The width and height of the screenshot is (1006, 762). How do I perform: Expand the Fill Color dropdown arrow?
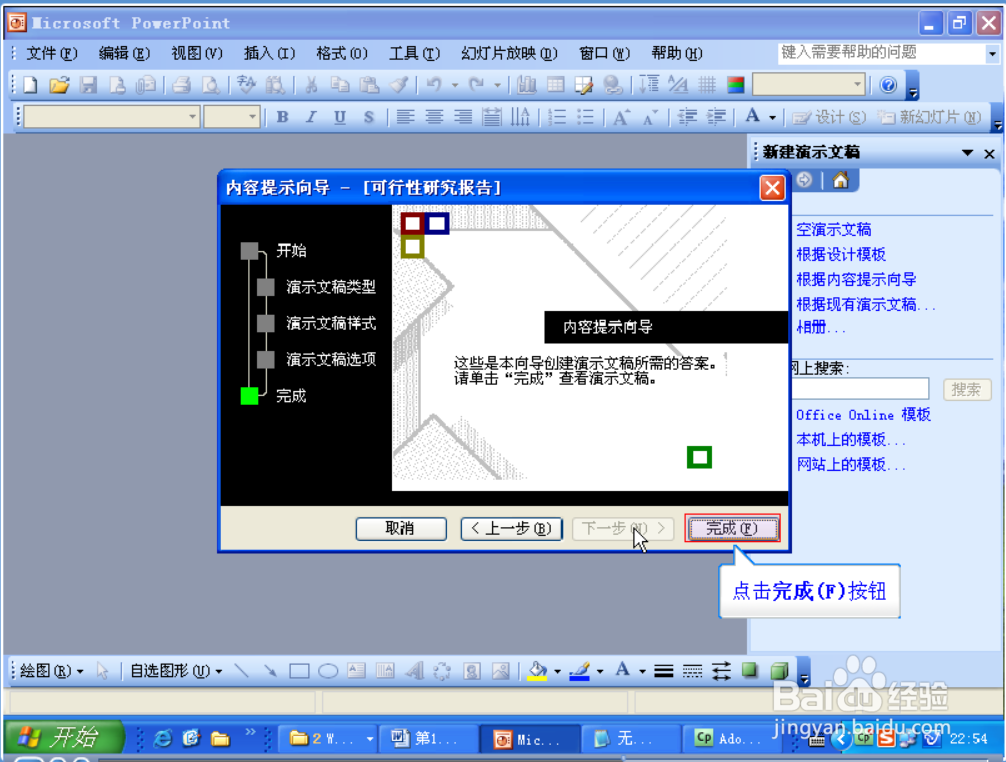[557, 672]
